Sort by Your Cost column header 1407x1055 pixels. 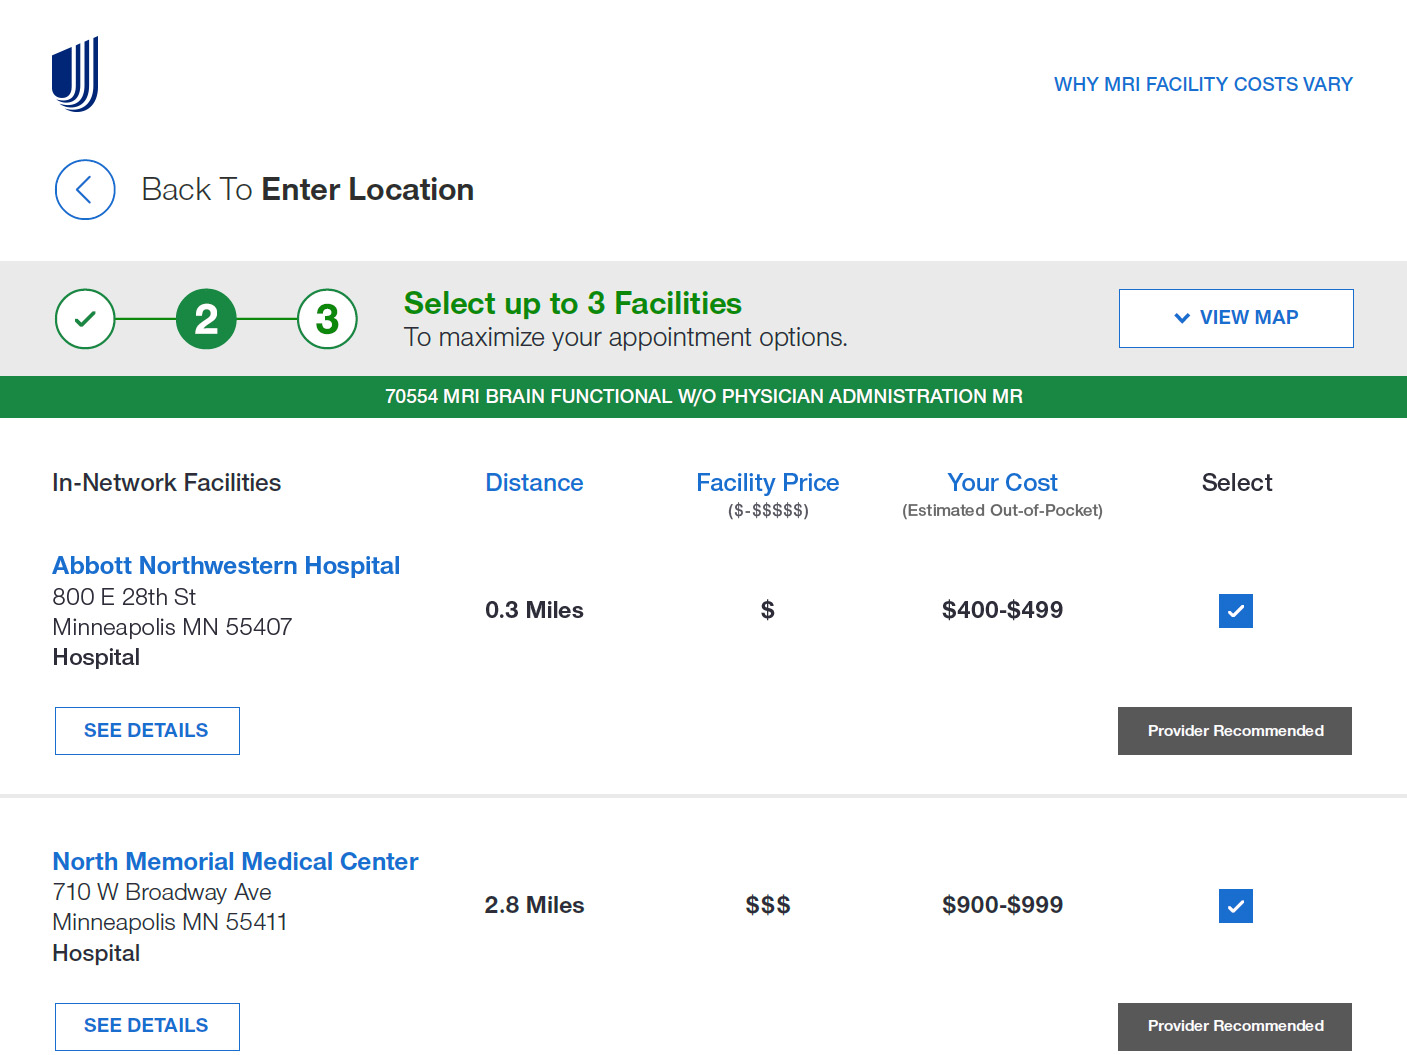pyautogui.click(x=1002, y=483)
